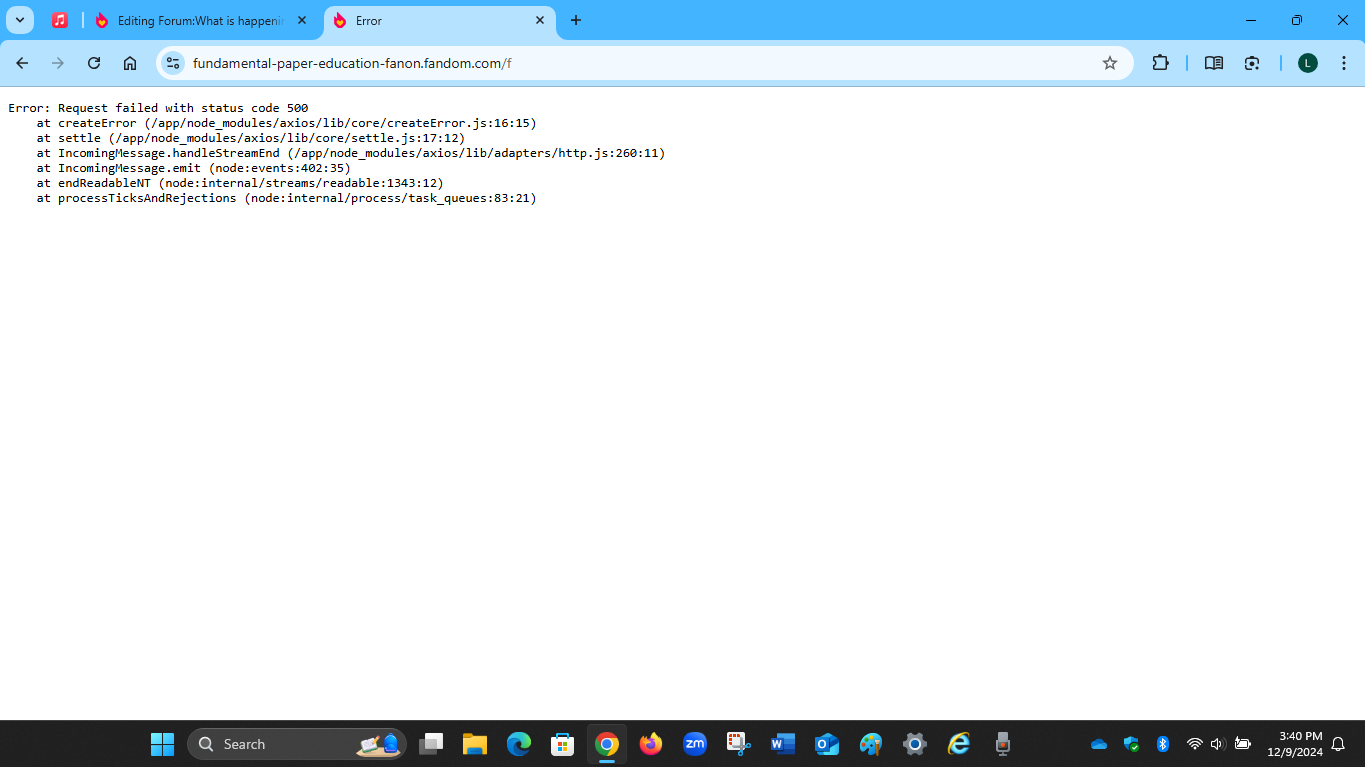Go forward to the next page
This screenshot has width=1365, height=767.
[x=58, y=63]
